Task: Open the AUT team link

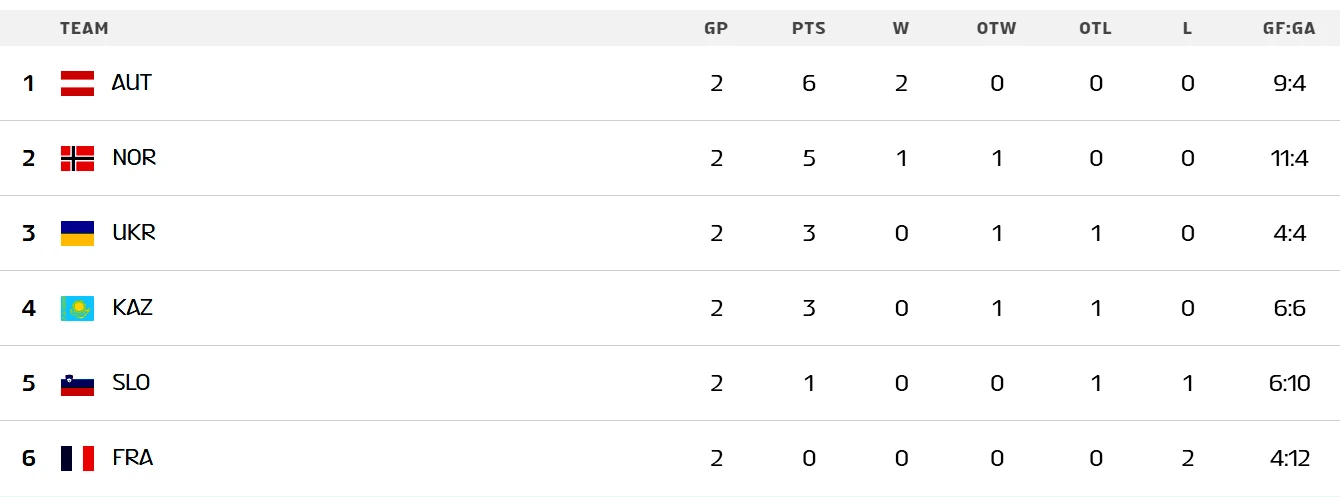Action: tap(131, 83)
